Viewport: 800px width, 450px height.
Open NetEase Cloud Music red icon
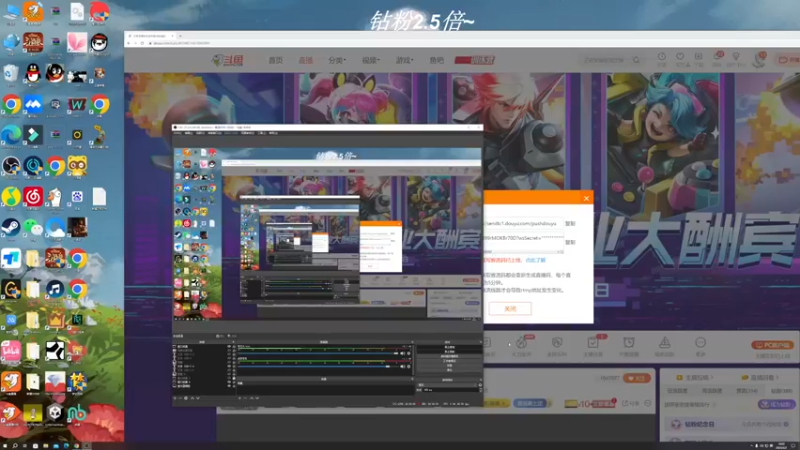33,197
